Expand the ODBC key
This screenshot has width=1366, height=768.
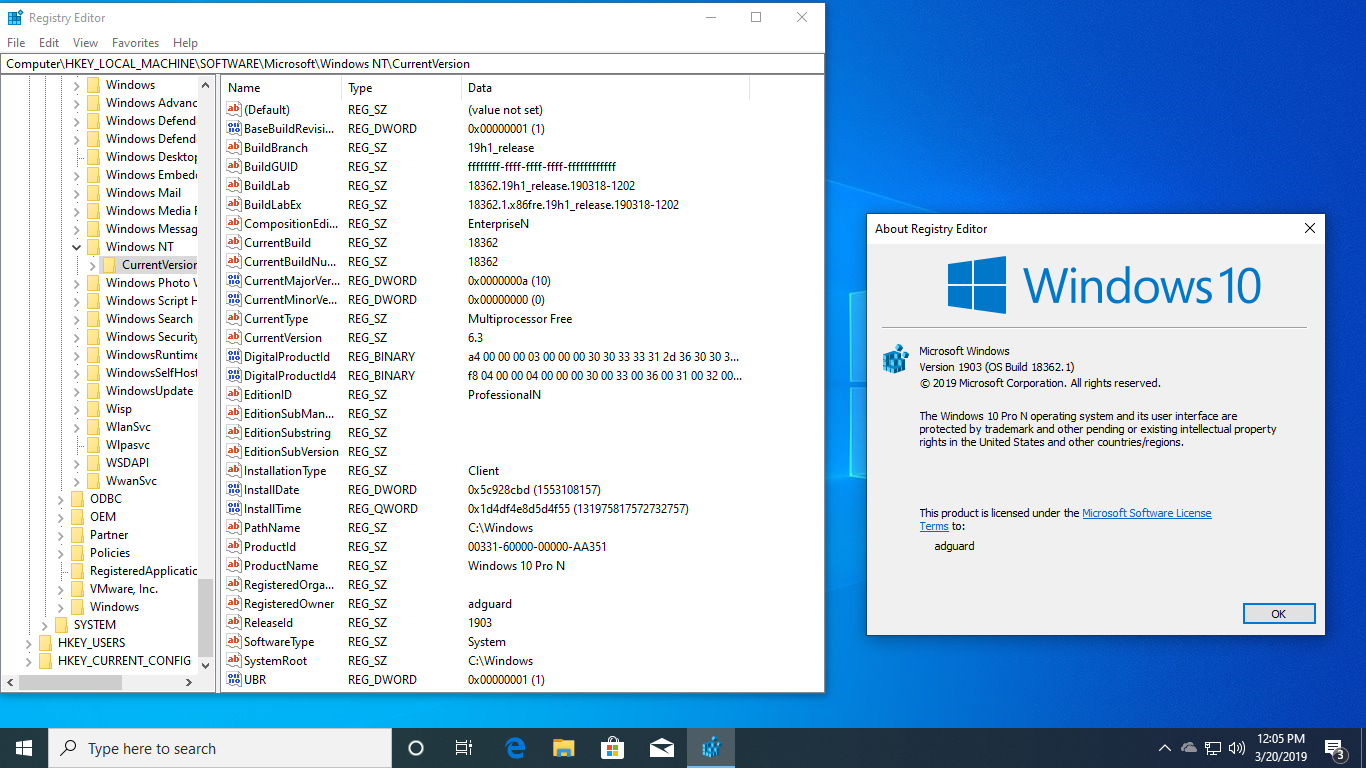[60, 499]
